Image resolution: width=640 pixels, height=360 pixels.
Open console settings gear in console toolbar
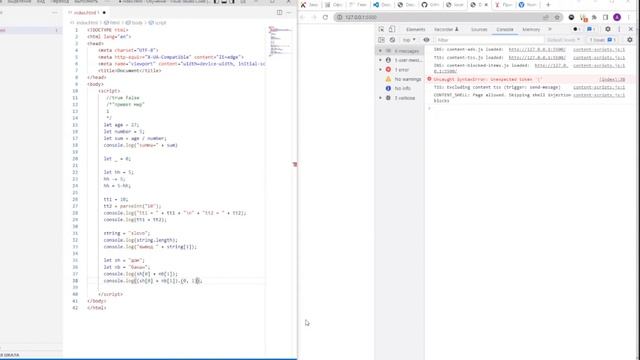click(630, 40)
